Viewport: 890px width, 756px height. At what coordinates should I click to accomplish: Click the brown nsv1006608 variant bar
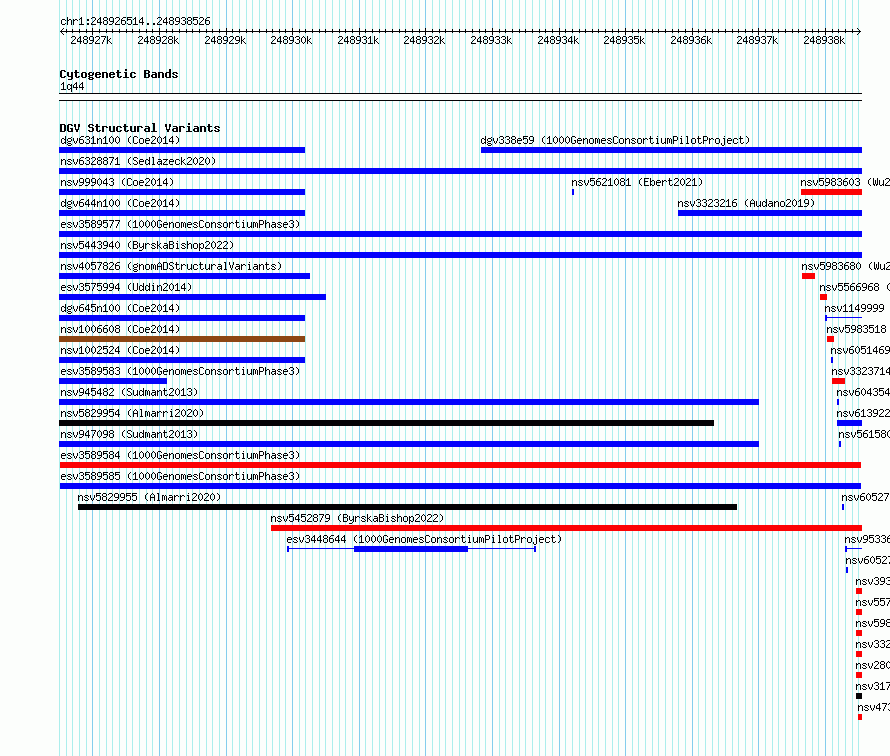(182, 339)
